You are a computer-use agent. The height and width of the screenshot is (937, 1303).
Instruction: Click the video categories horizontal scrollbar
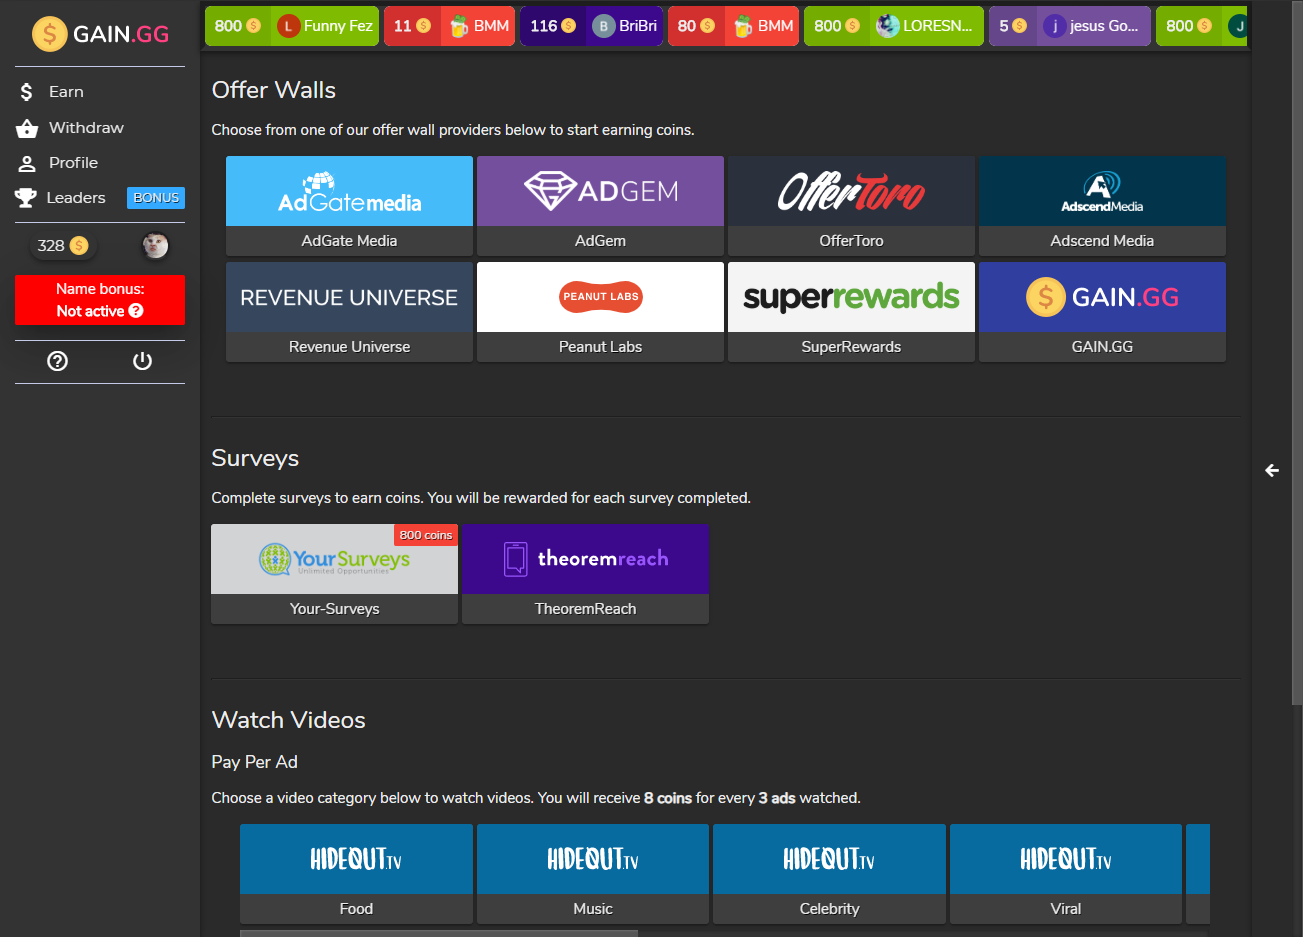pyautogui.click(x=439, y=933)
